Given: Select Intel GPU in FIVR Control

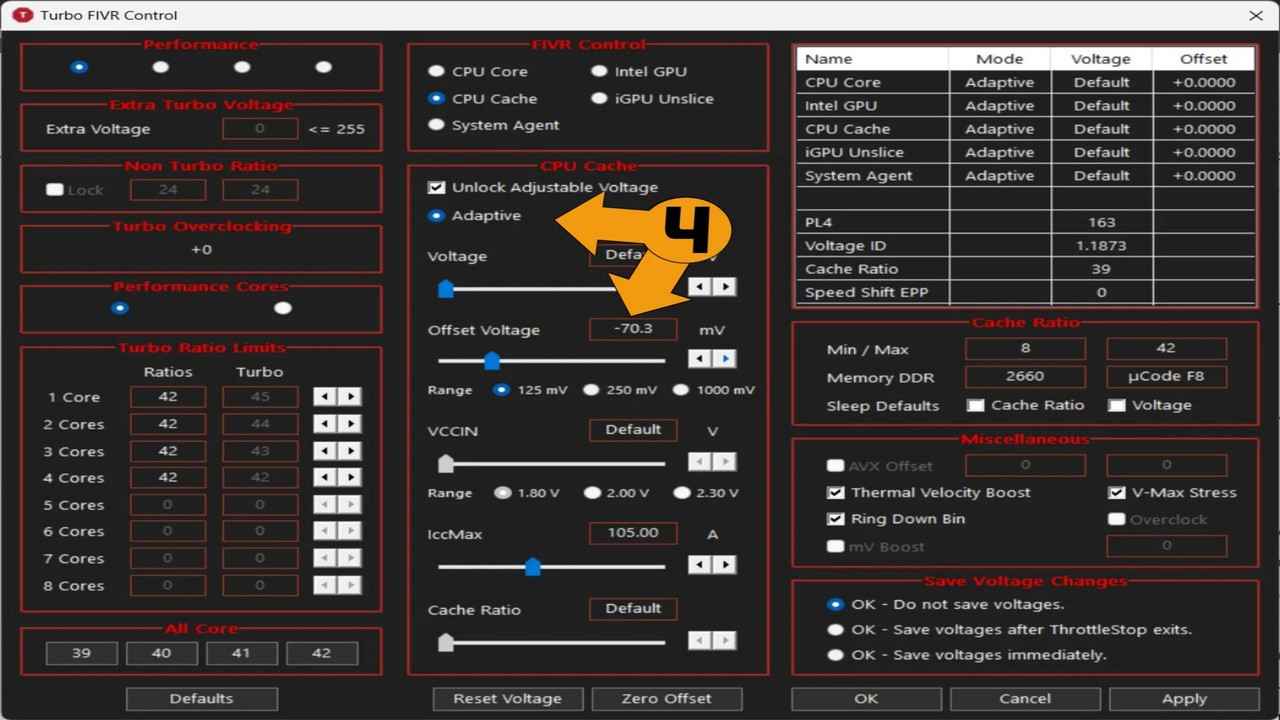Looking at the screenshot, I should point(599,71).
